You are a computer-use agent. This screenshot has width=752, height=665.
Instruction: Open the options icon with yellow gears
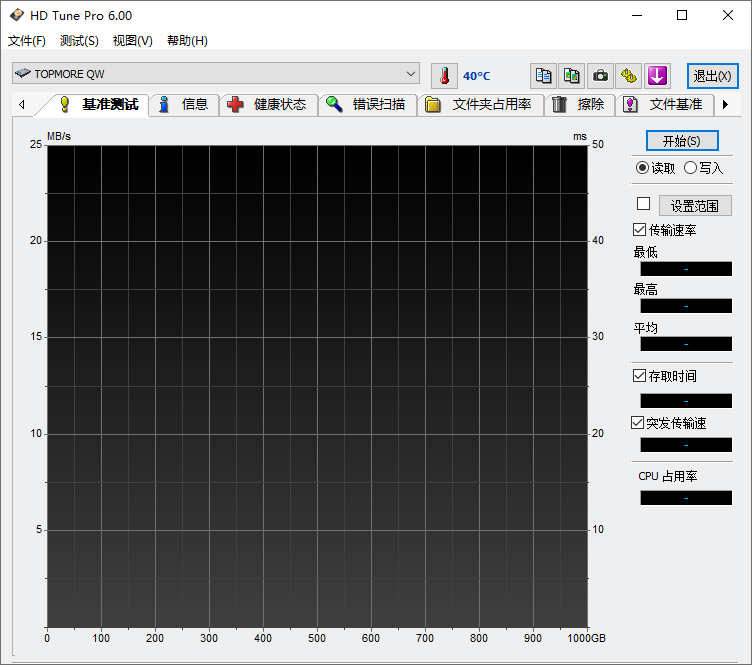(x=628, y=76)
